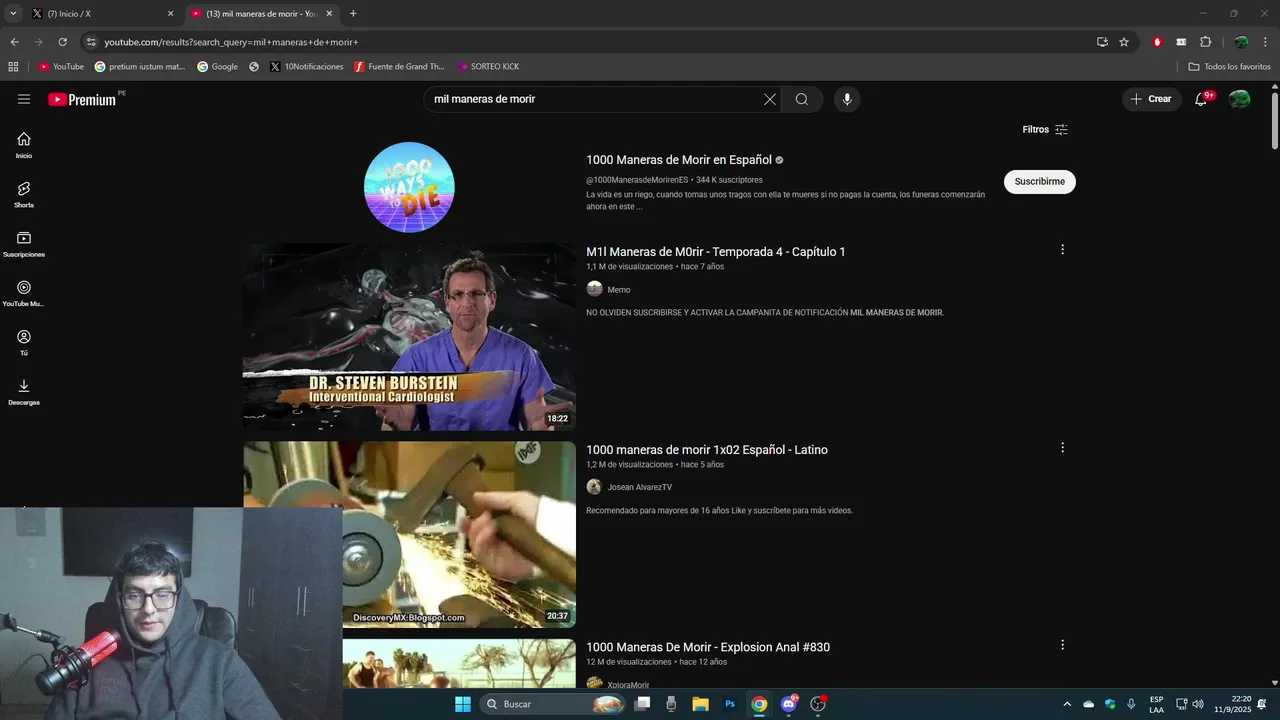This screenshot has width=1280, height=720.
Task: Open options menu for Explosion Anal video
Action: [1062, 645]
